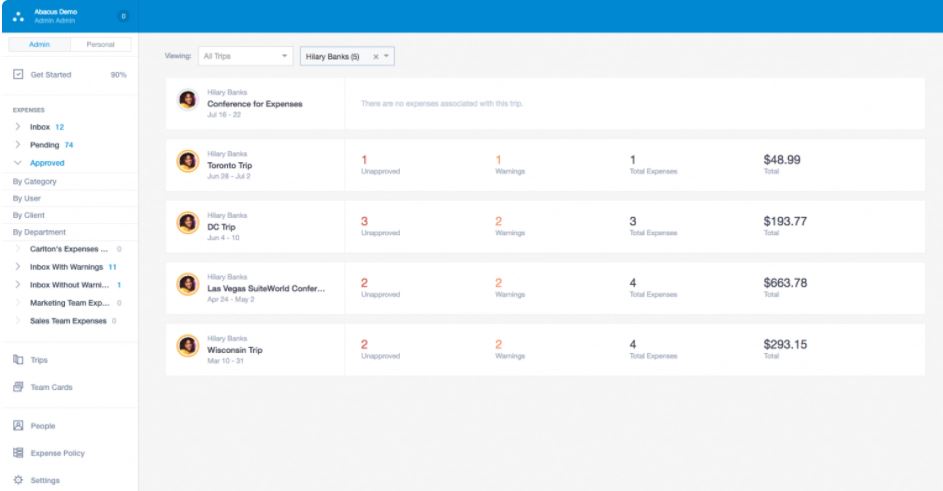Click the Settings gear icon

pos(18,480)
